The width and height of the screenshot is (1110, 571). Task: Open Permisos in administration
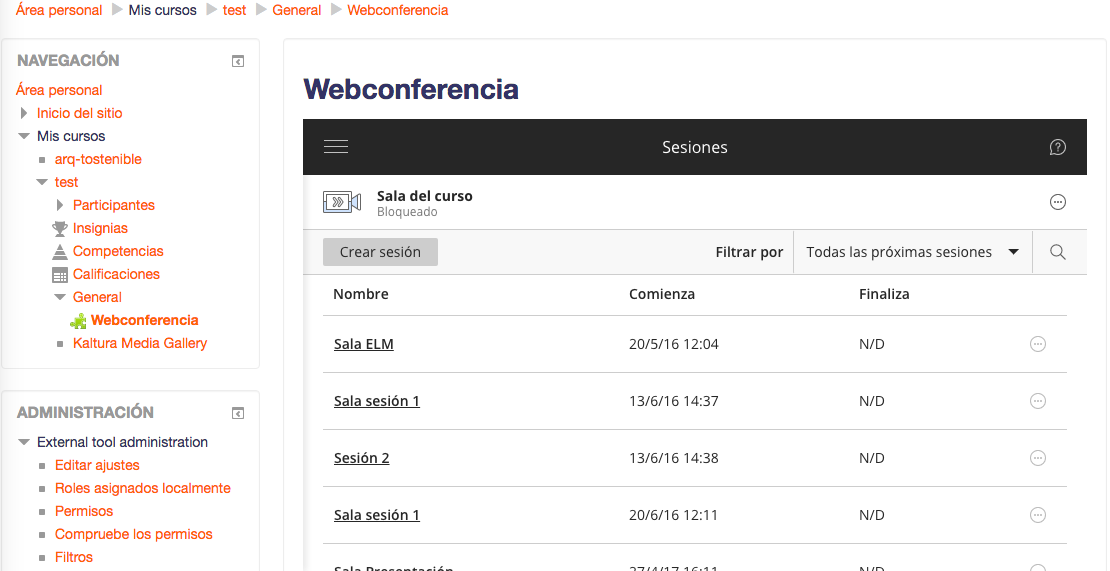click(x=84, y=511)
